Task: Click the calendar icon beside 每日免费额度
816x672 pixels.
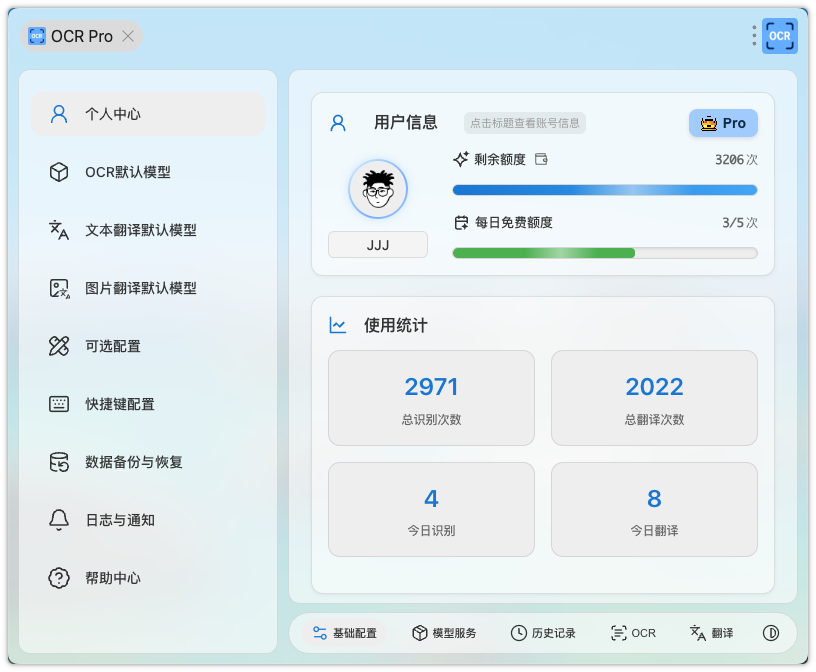Action: coord(461,223)
